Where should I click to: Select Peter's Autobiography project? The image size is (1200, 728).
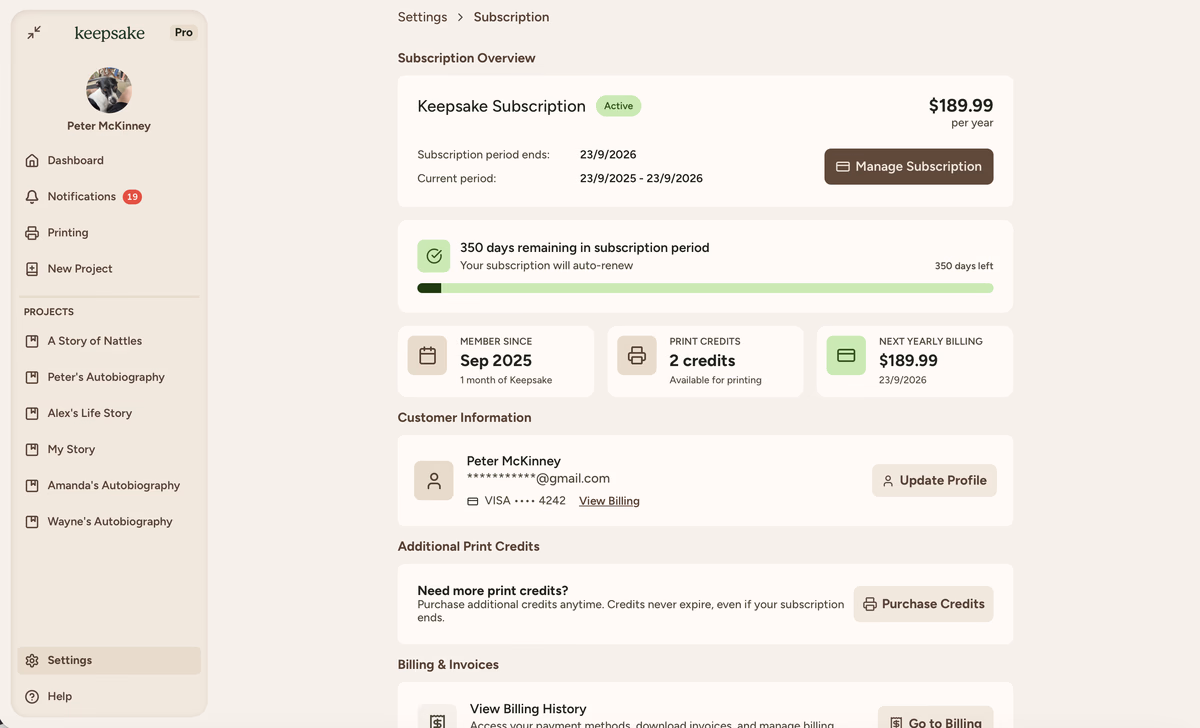(x=106, y=377)
